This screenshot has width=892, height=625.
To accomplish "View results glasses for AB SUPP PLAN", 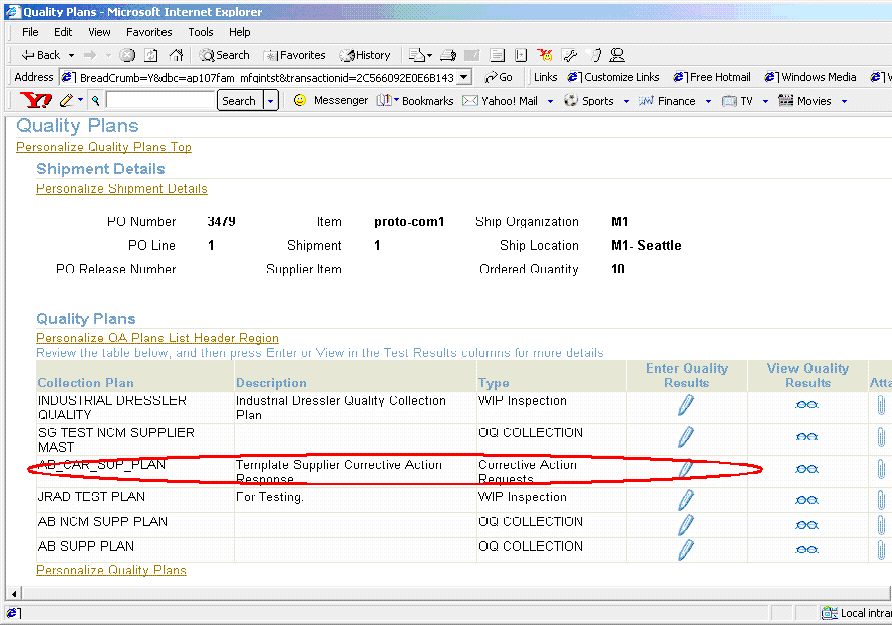I will [x=807, y=549].
